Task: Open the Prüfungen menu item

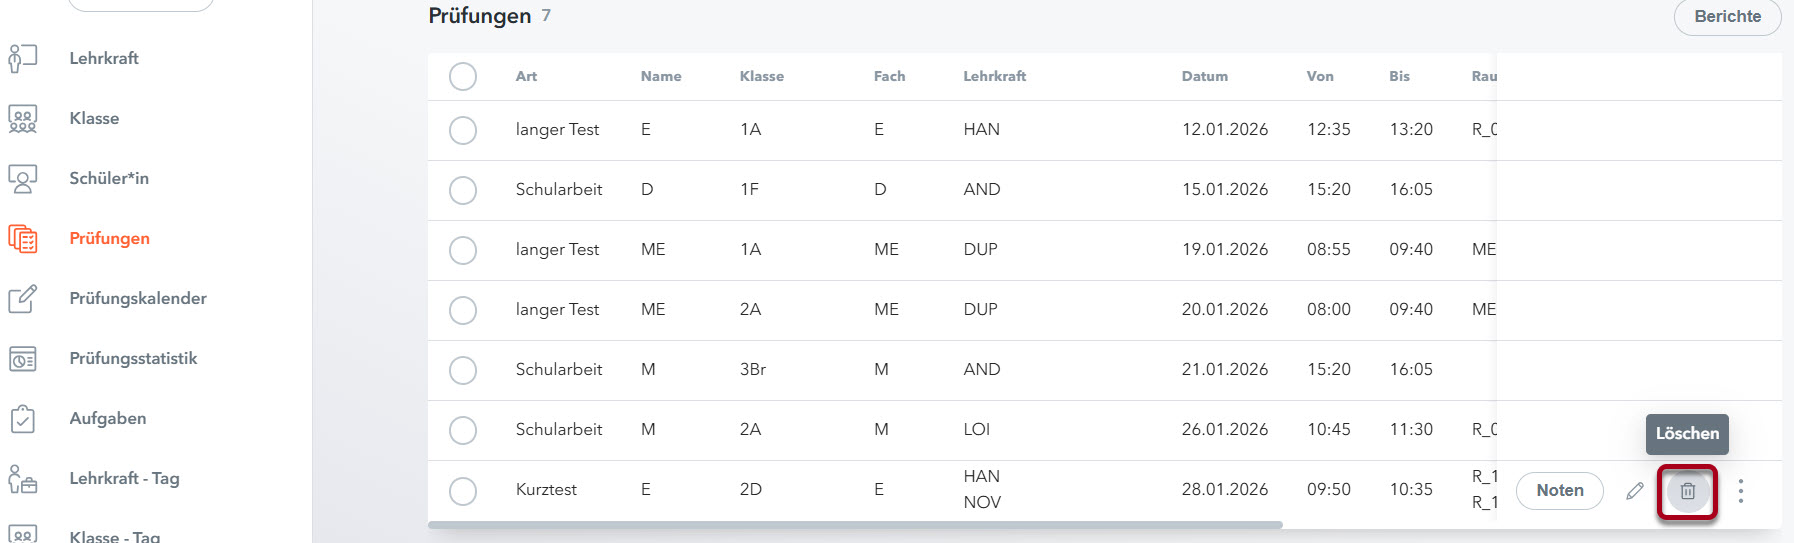Action: coord(109,238)
